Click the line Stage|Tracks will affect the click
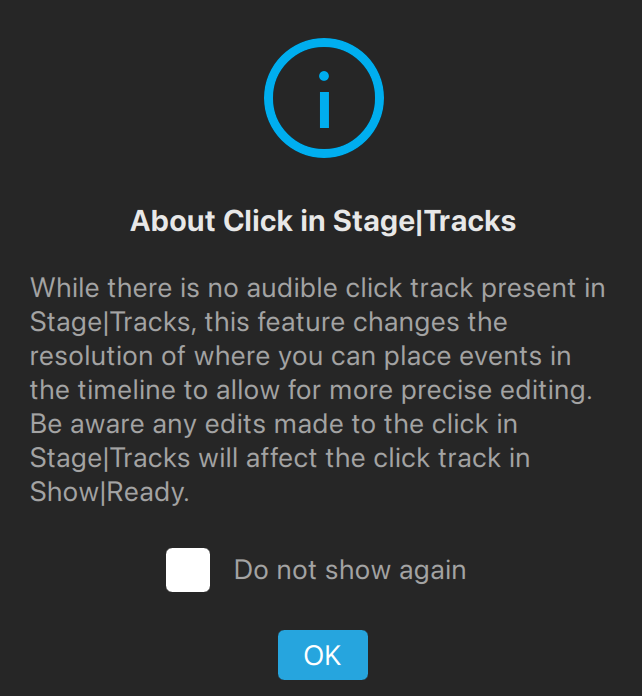642x696 pixels. [x=280, y=458]
